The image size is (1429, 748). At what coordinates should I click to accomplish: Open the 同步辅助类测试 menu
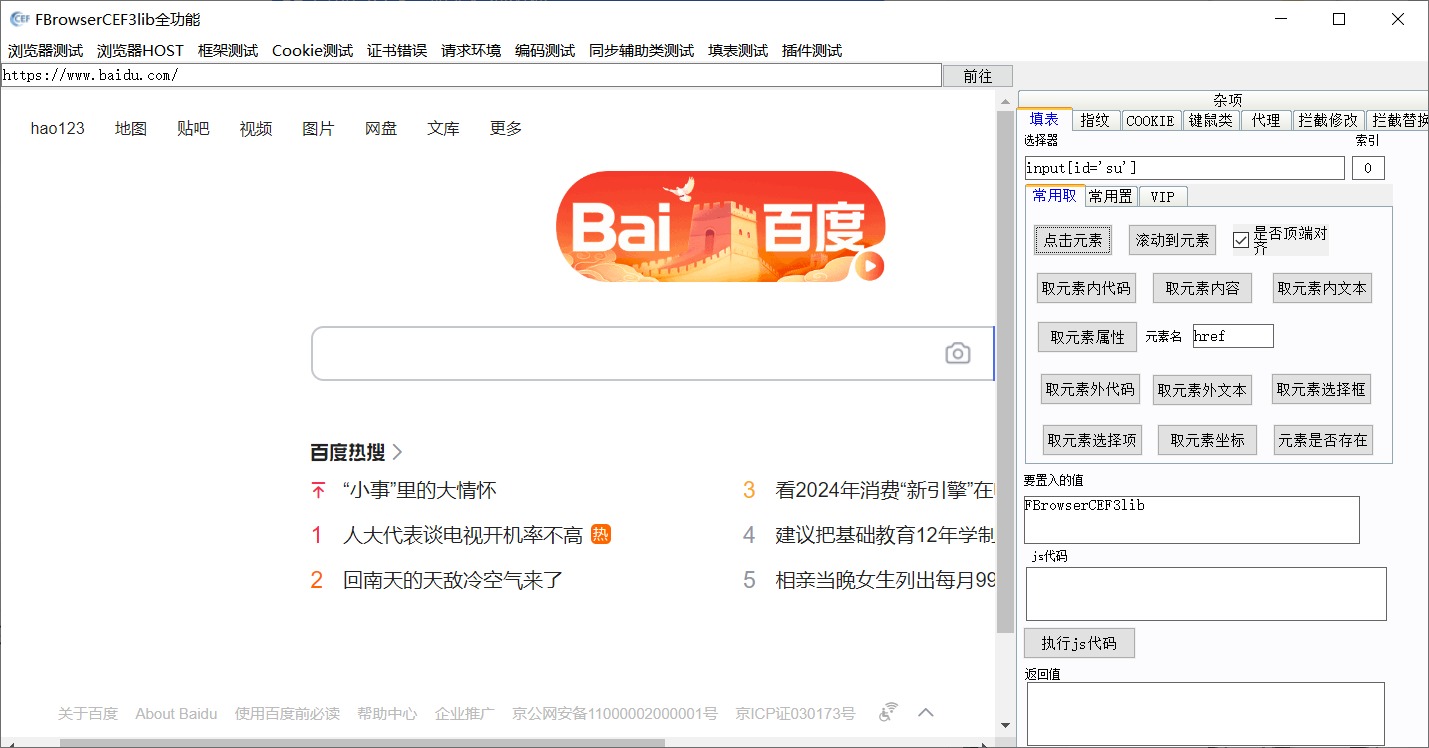tap(641, 51)
